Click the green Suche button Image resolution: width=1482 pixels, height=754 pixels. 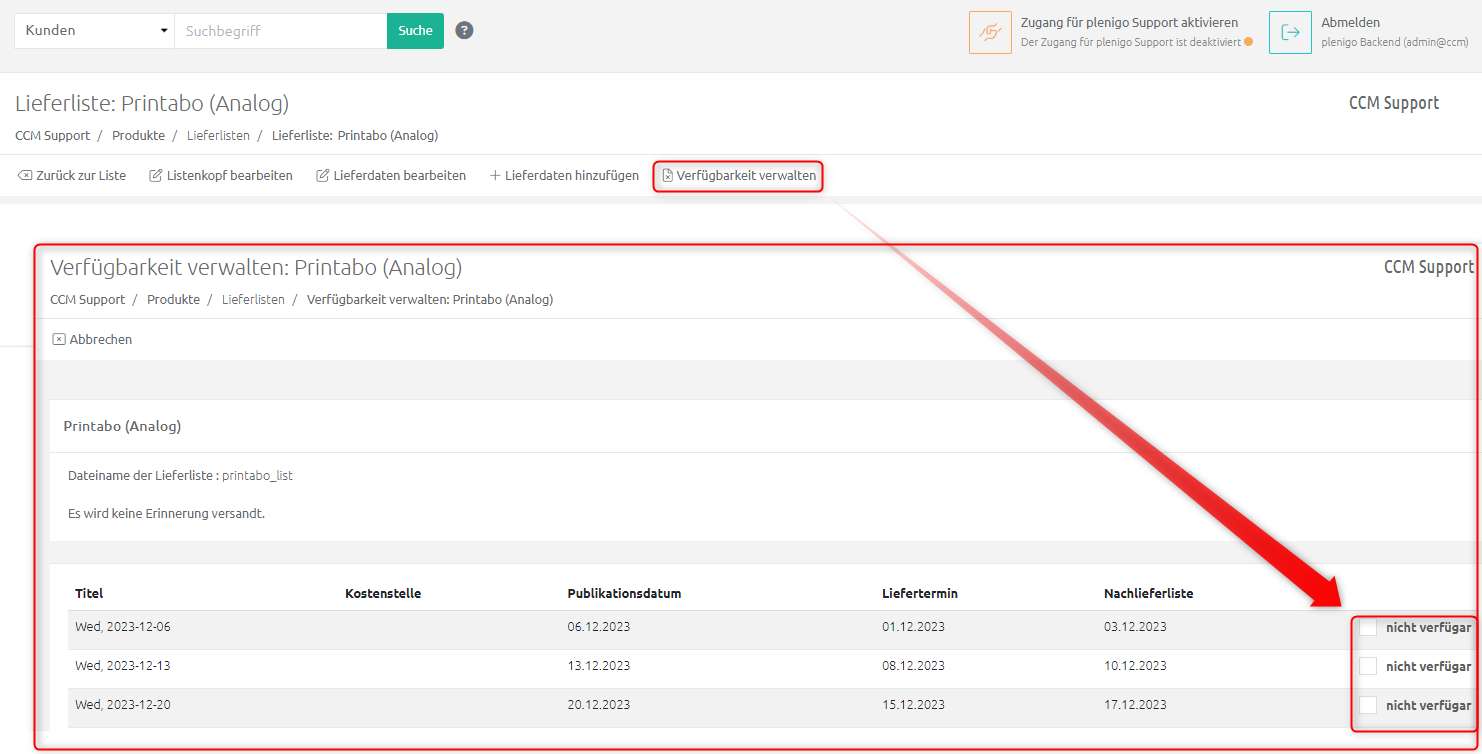coord(415,31)
